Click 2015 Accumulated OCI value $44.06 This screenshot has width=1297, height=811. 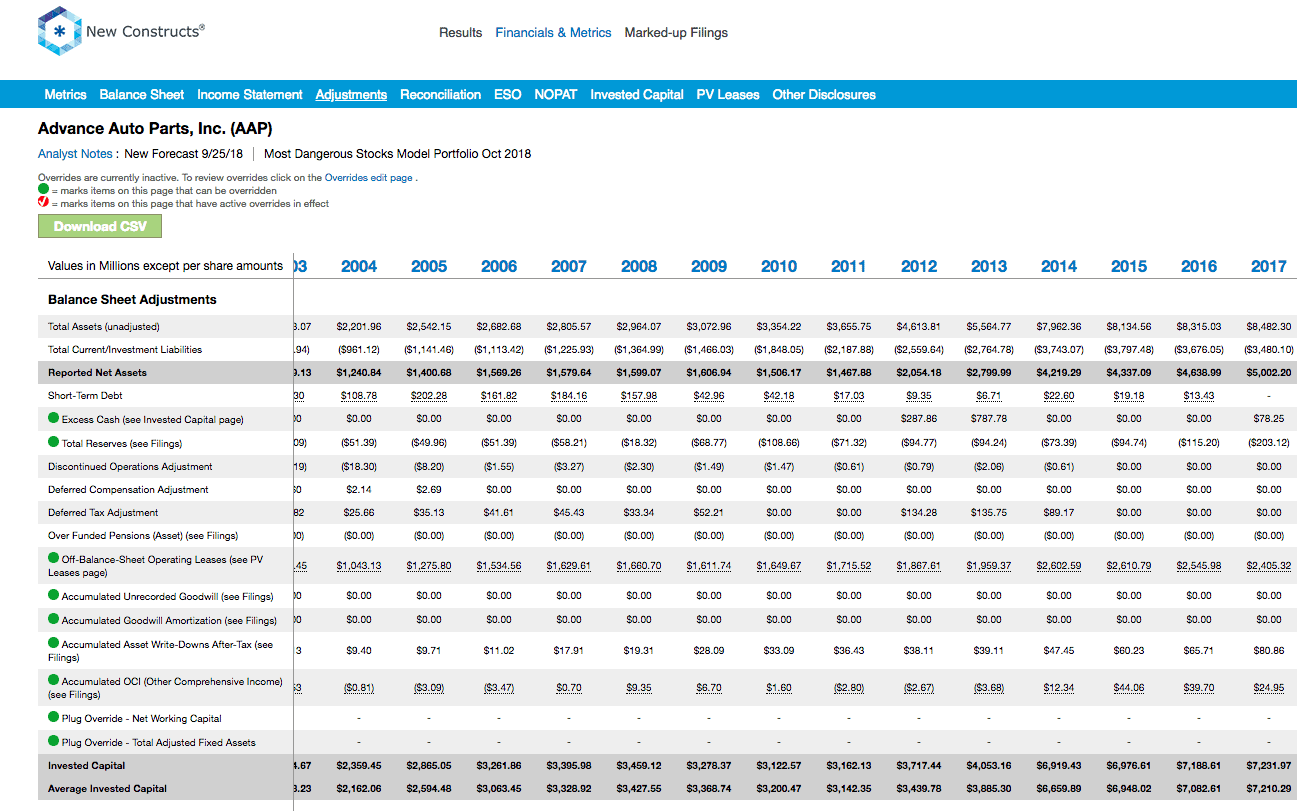[x=1129, y=688]
